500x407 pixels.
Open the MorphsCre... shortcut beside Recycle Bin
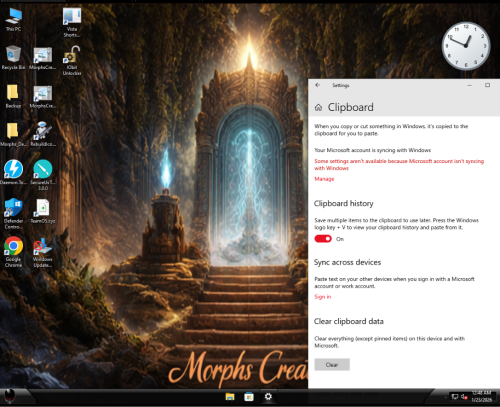click(x=42, y=58)
